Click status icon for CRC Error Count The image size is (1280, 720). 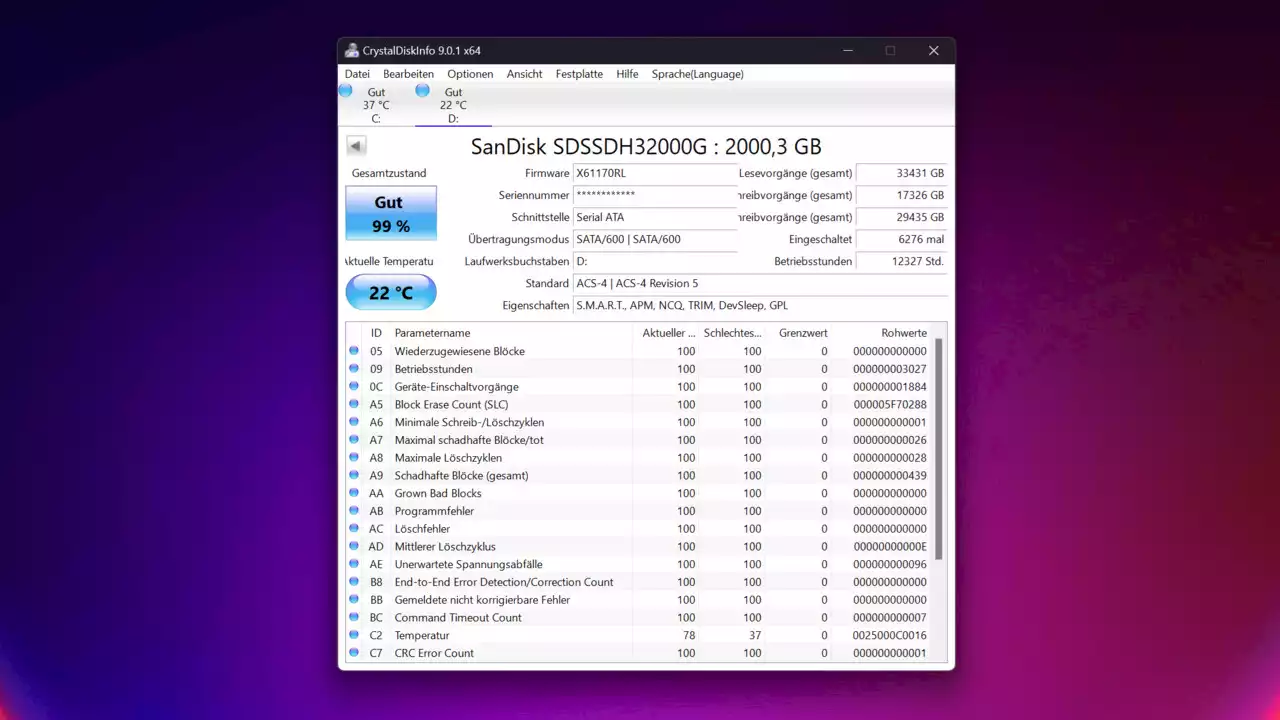354,653
